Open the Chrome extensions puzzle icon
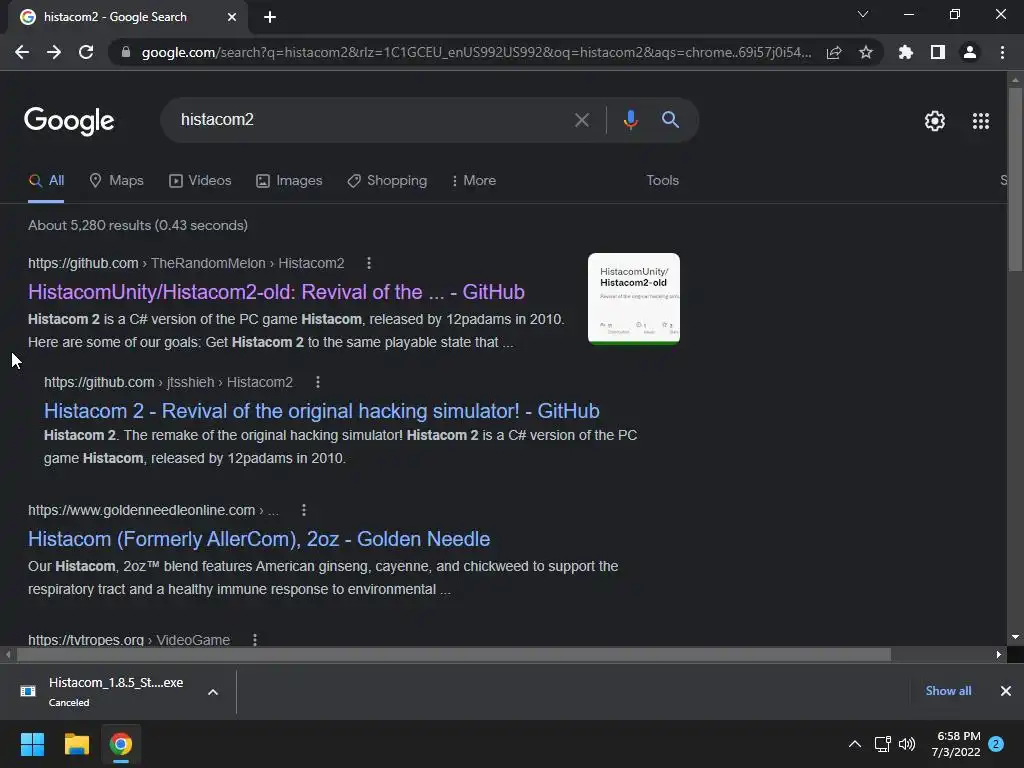The height and width of the screenshot is (768, 1024). pyautogui.click(x=906, y=52)
